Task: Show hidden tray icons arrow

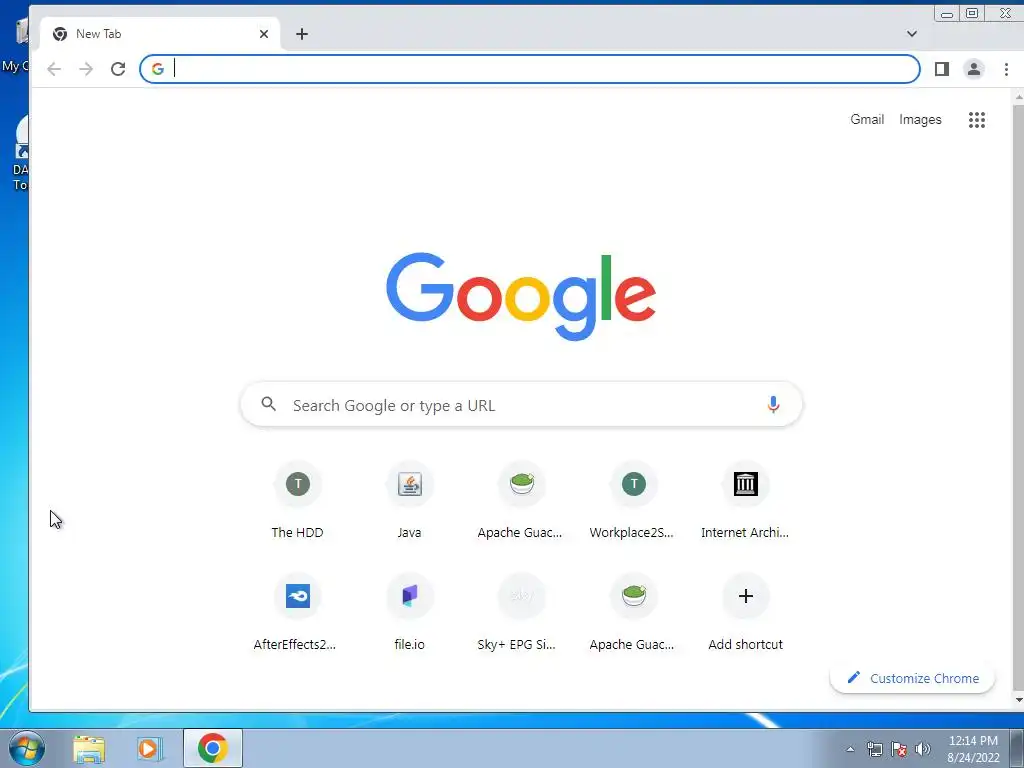Action: tap(850, 749)
